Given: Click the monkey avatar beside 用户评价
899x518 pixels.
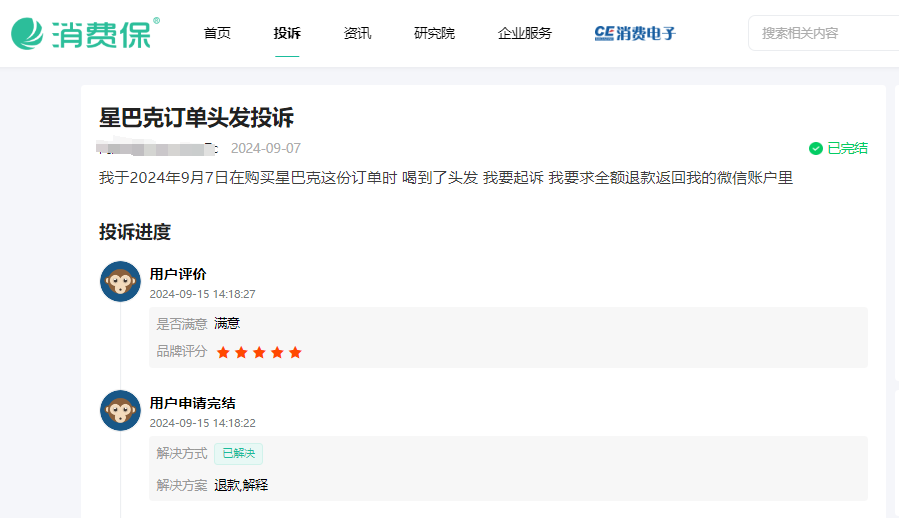Looking at the screenshot, I should (x=120, y=282).
